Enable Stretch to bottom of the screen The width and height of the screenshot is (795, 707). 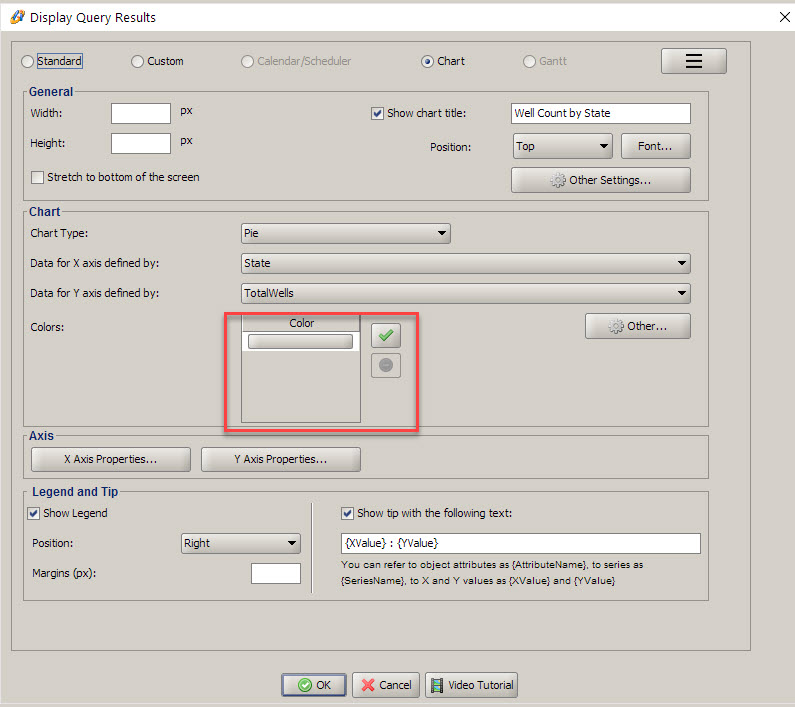(x=37, y=178)
